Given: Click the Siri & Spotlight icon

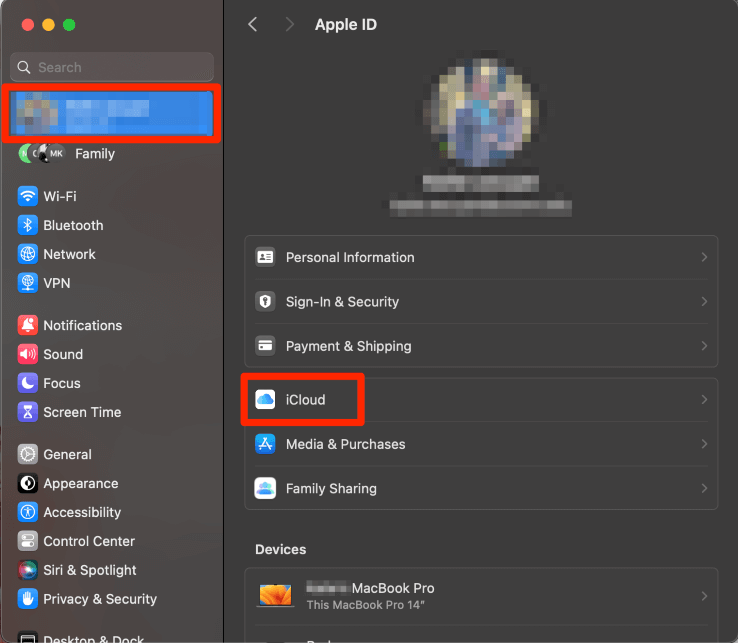Looking at the screenshot, I should tap(28, 570).
